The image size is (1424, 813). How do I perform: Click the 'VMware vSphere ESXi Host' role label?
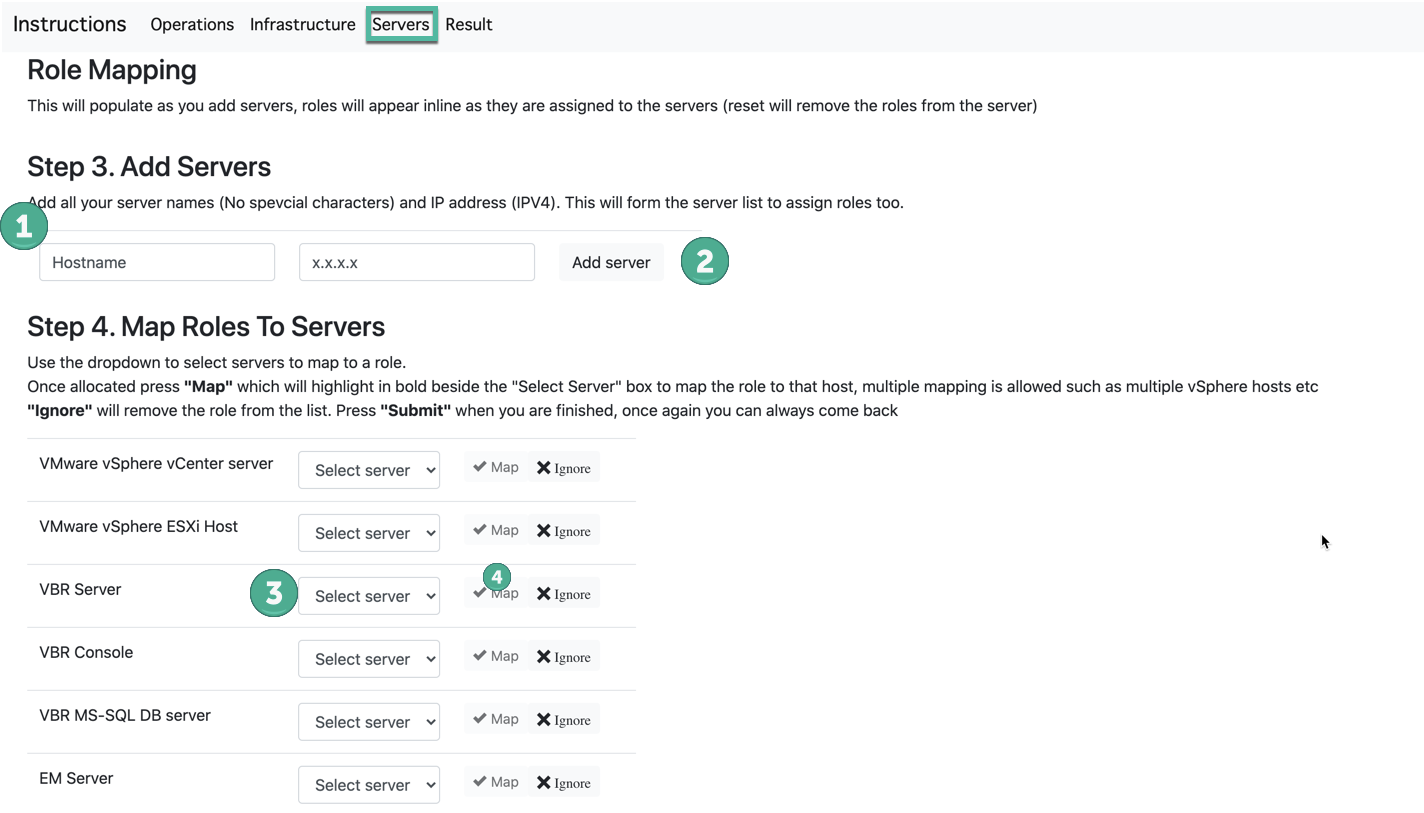coord(138,527)
